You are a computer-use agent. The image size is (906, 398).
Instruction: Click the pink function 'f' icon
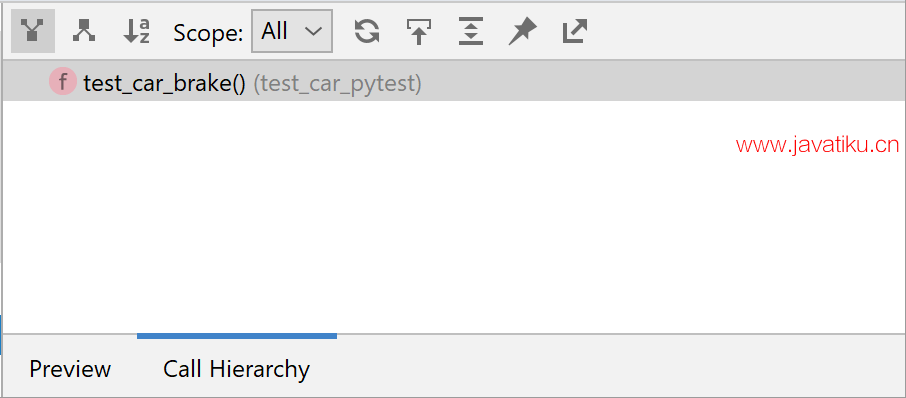62,81
